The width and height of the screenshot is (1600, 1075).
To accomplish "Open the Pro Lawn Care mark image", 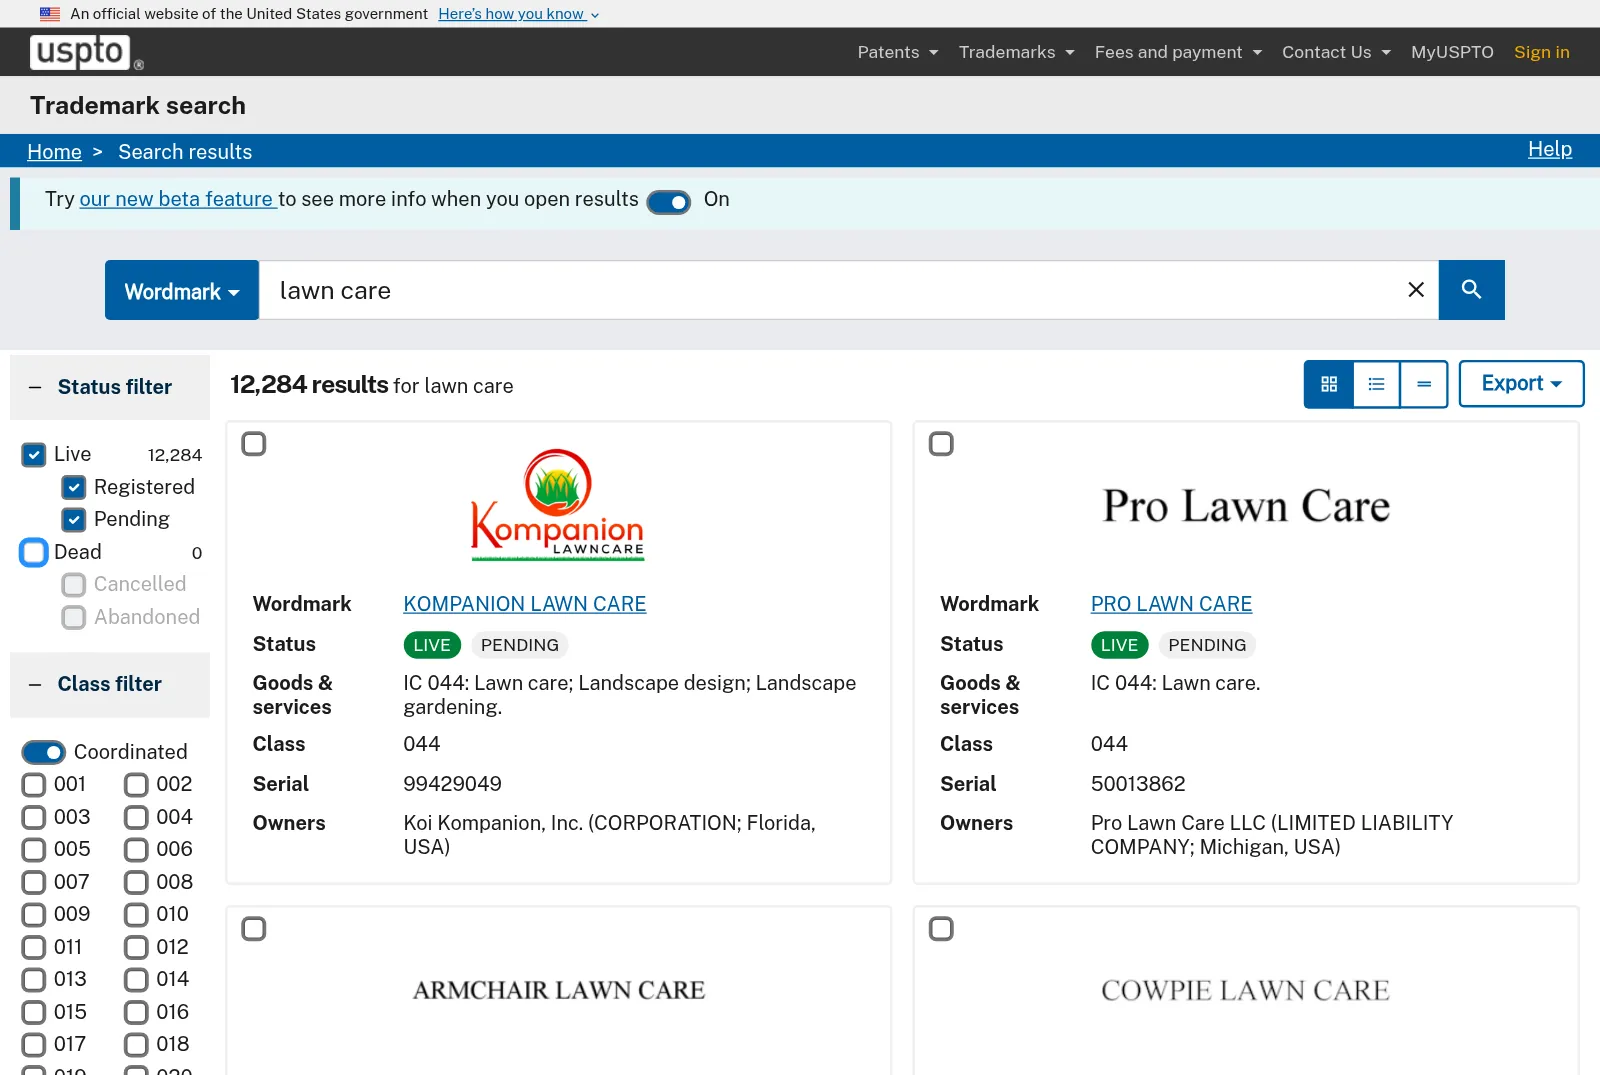I will (1246, 506).
